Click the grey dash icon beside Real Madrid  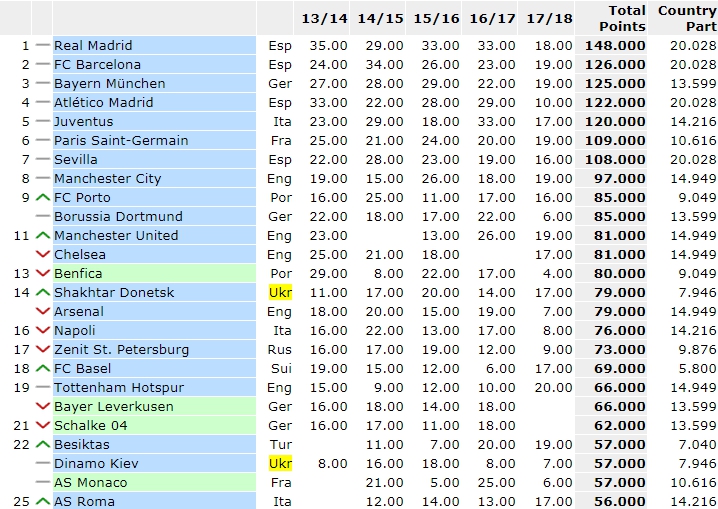[42, 46]
